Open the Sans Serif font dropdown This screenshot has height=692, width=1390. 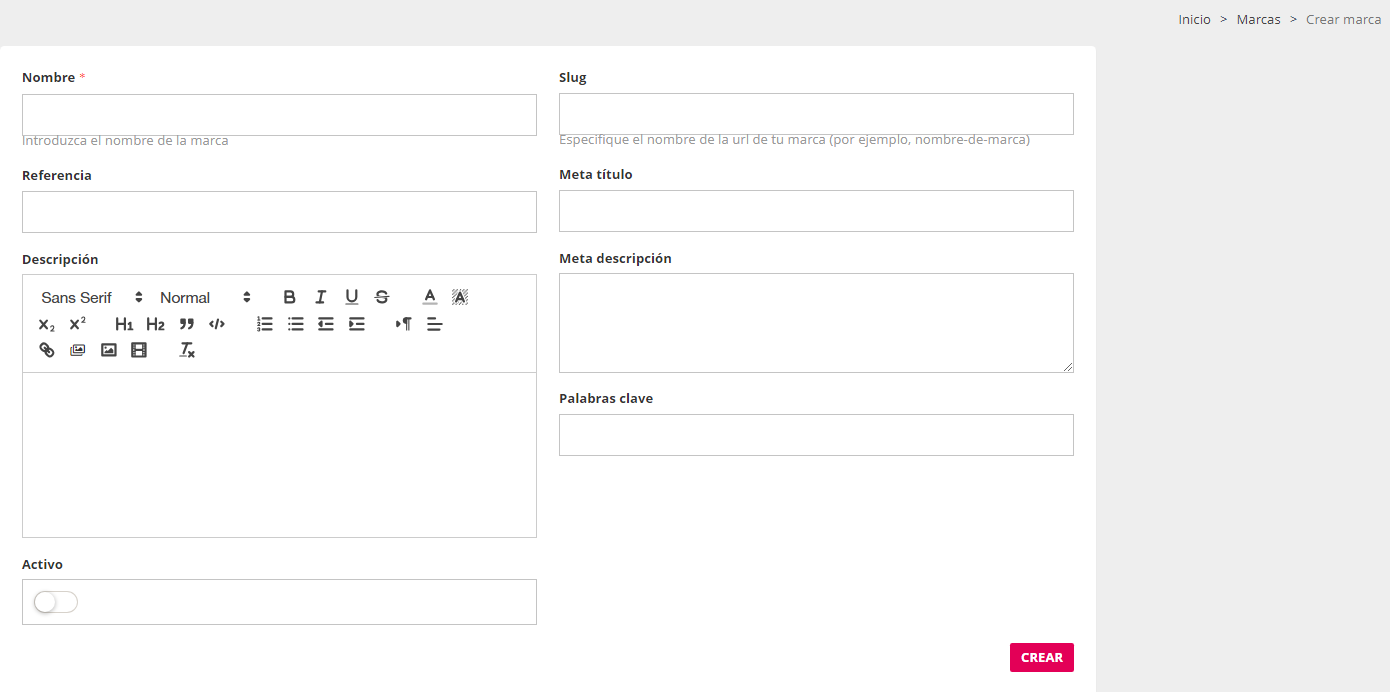coord(92,297)
